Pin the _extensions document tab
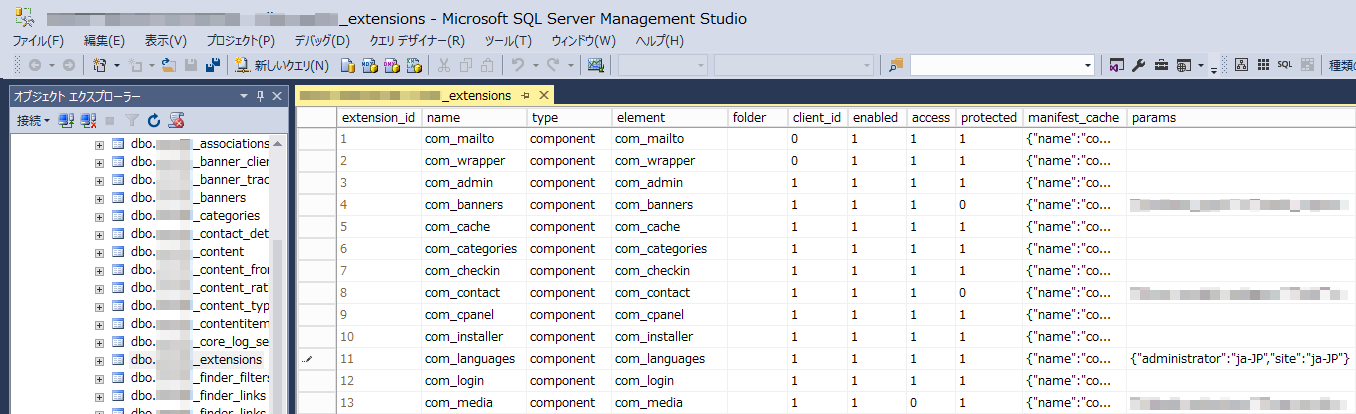Image resolution: width=1356 pixels, height=414 pixels. (x=524, y=96)
